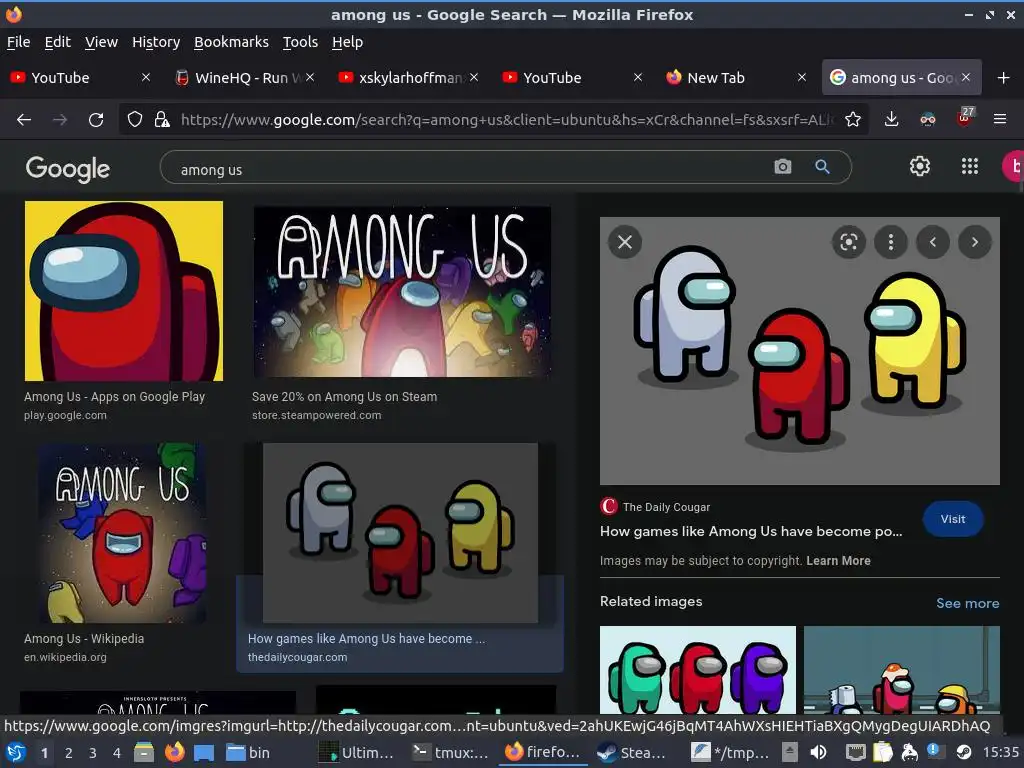This screenshot has height=768, width=1024.
Task: Reload the current page
Action: (x=96, y=120)
